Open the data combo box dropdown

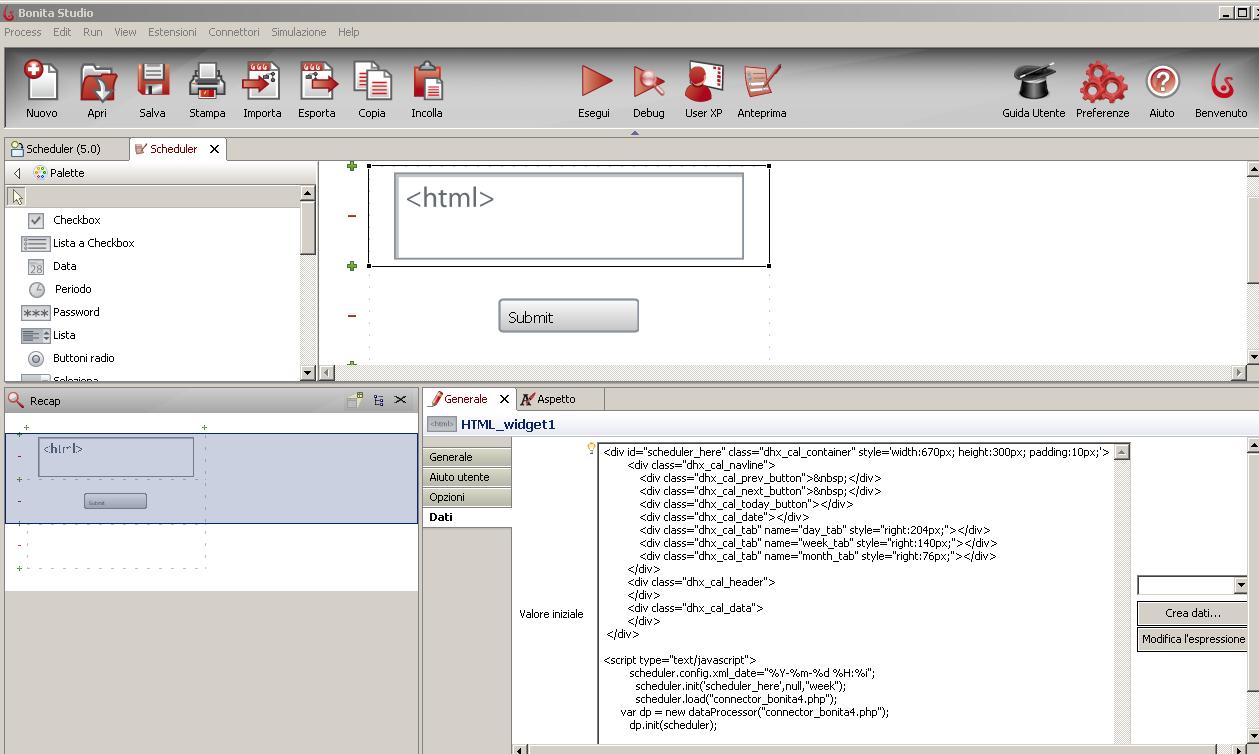pos(1240,586)
